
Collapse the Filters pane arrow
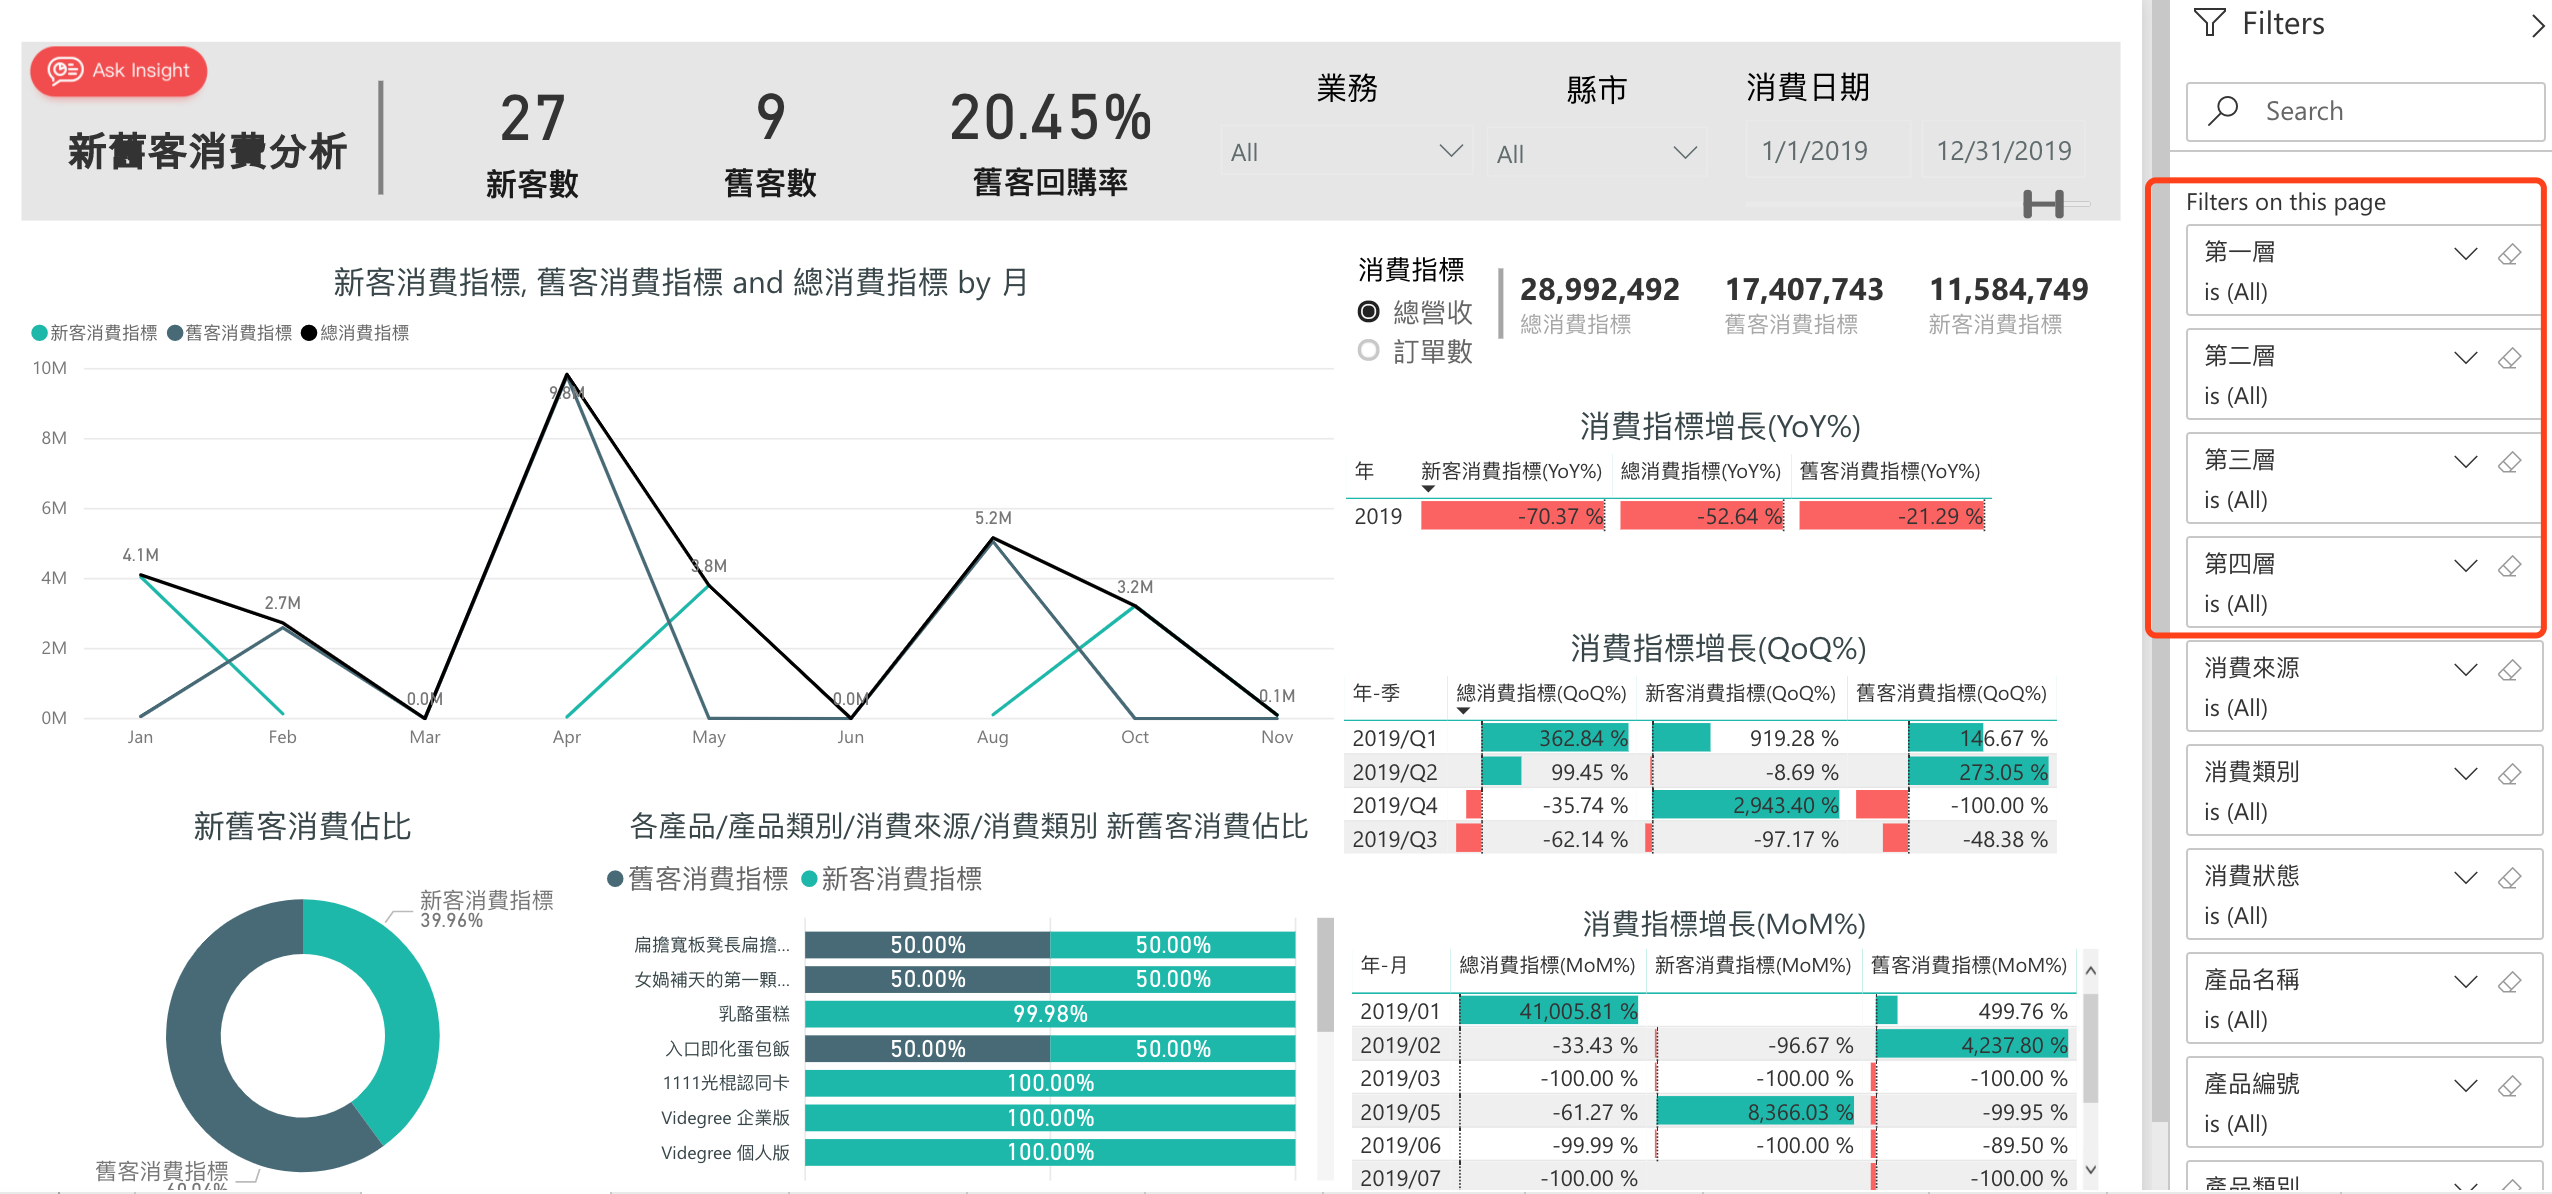tap(2536, 25)
